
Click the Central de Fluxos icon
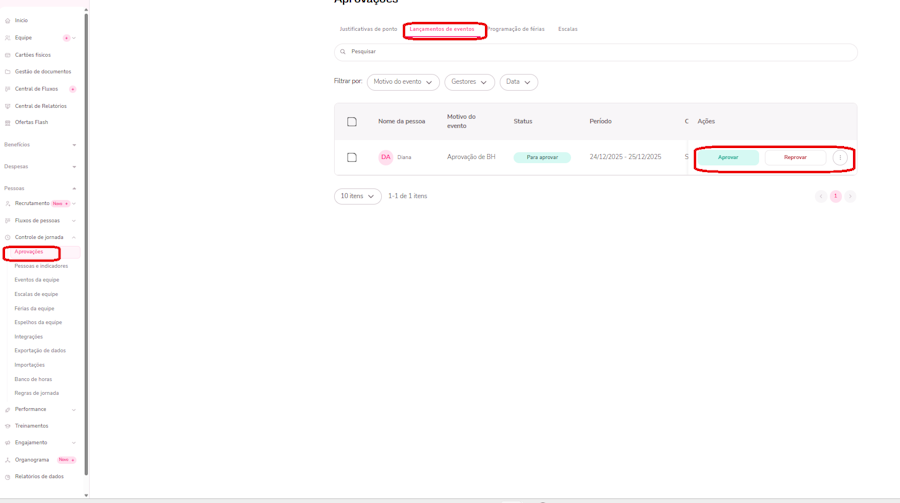pos(7,89)
